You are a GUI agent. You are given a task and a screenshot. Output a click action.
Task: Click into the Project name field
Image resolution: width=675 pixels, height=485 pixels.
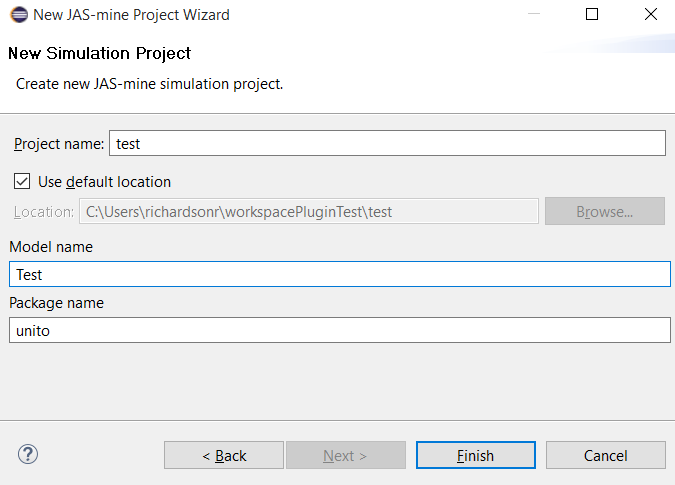(386, 144)
